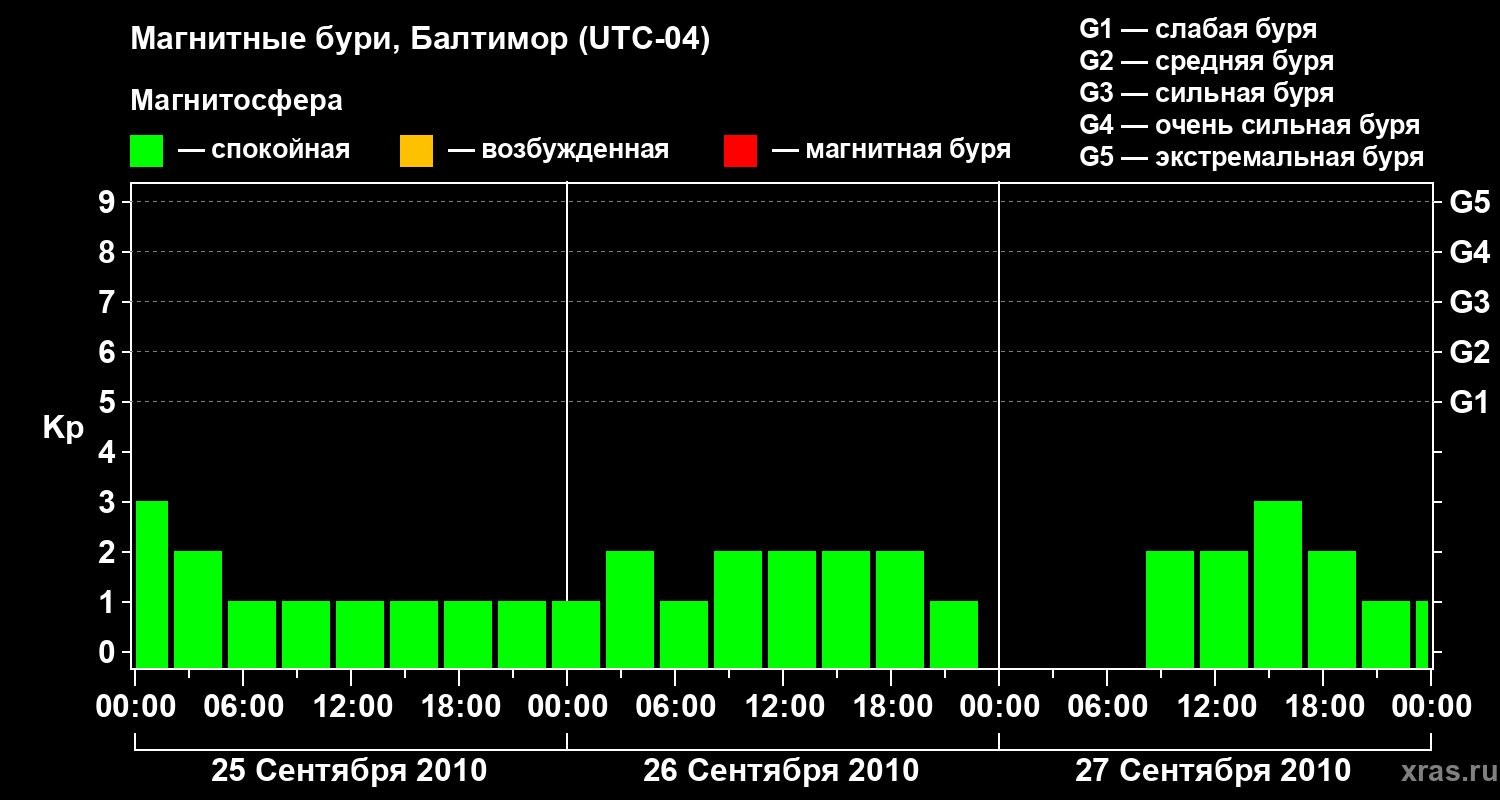The width and height of the screenshot is (1500, 800).
Task: Click the '12:00' time label under 25 September
Action: (x=352, y=707)
